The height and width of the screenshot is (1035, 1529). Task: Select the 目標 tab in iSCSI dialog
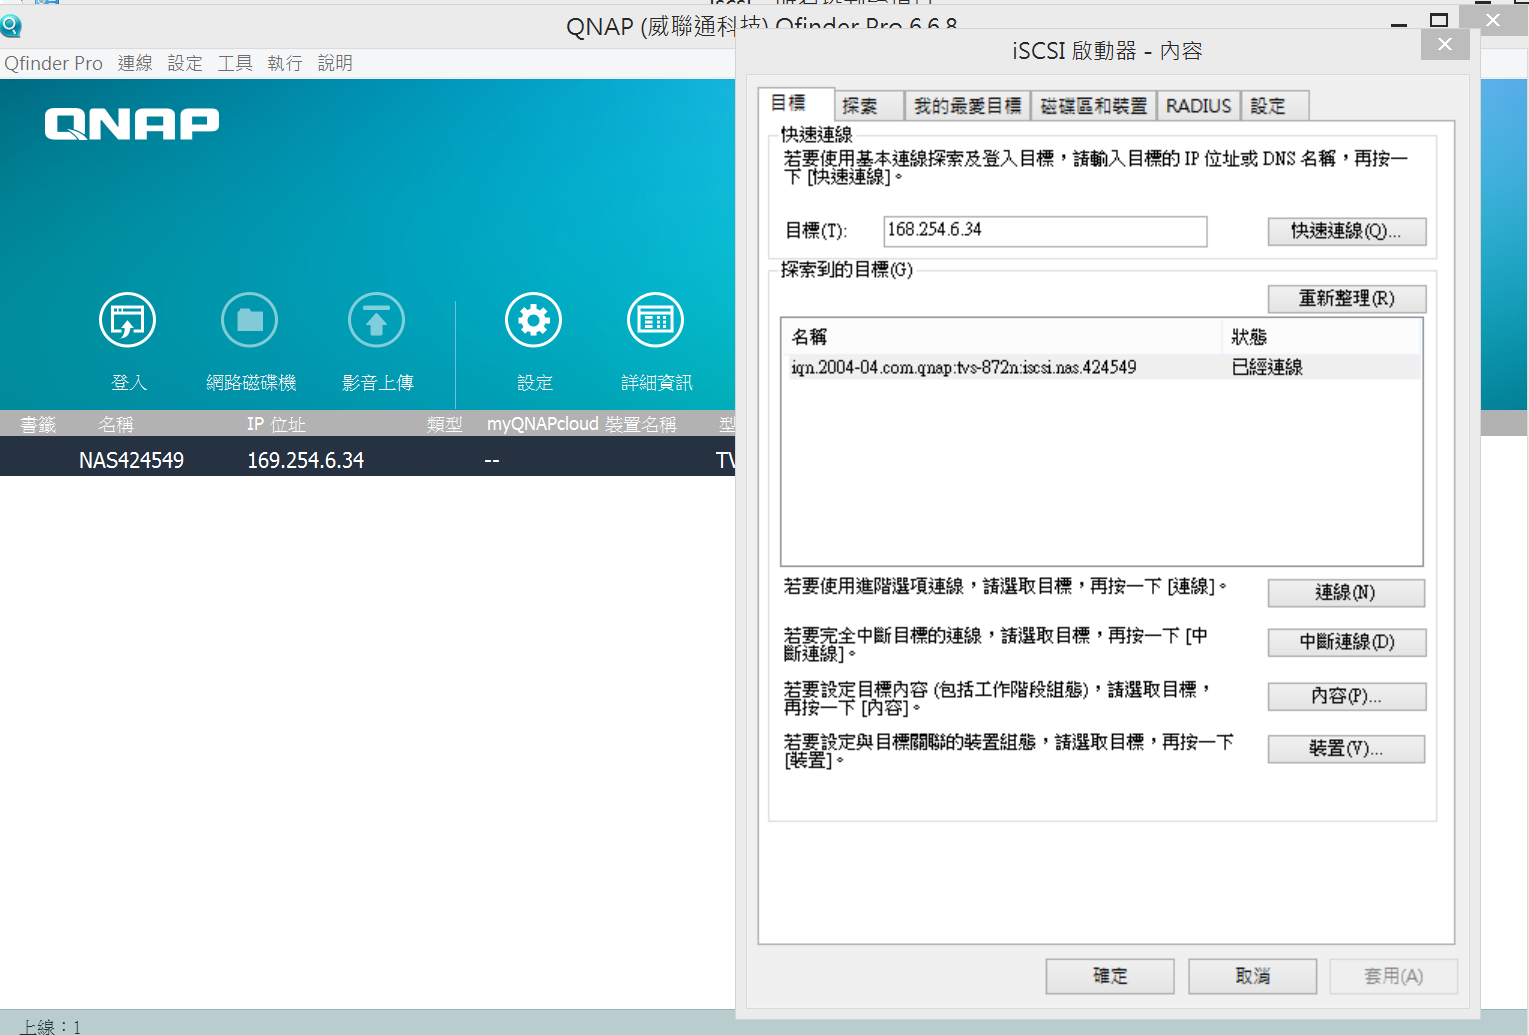point(796,104)
